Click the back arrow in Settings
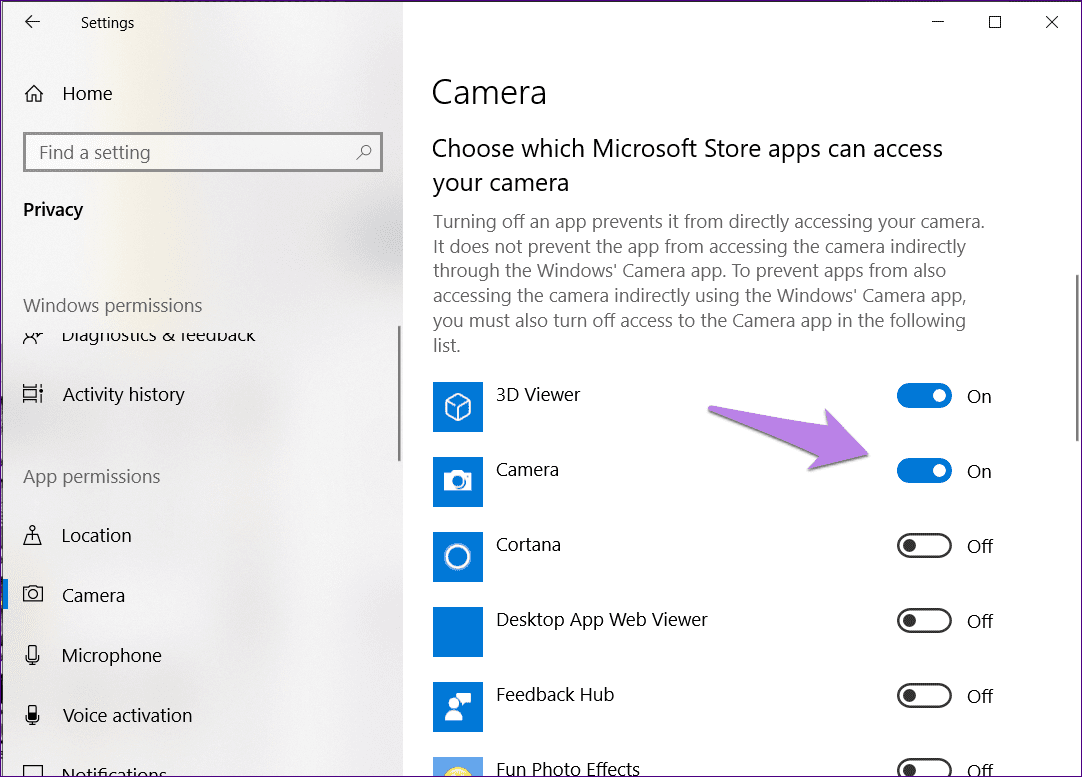1082x777 pixels. coord(33,22)
